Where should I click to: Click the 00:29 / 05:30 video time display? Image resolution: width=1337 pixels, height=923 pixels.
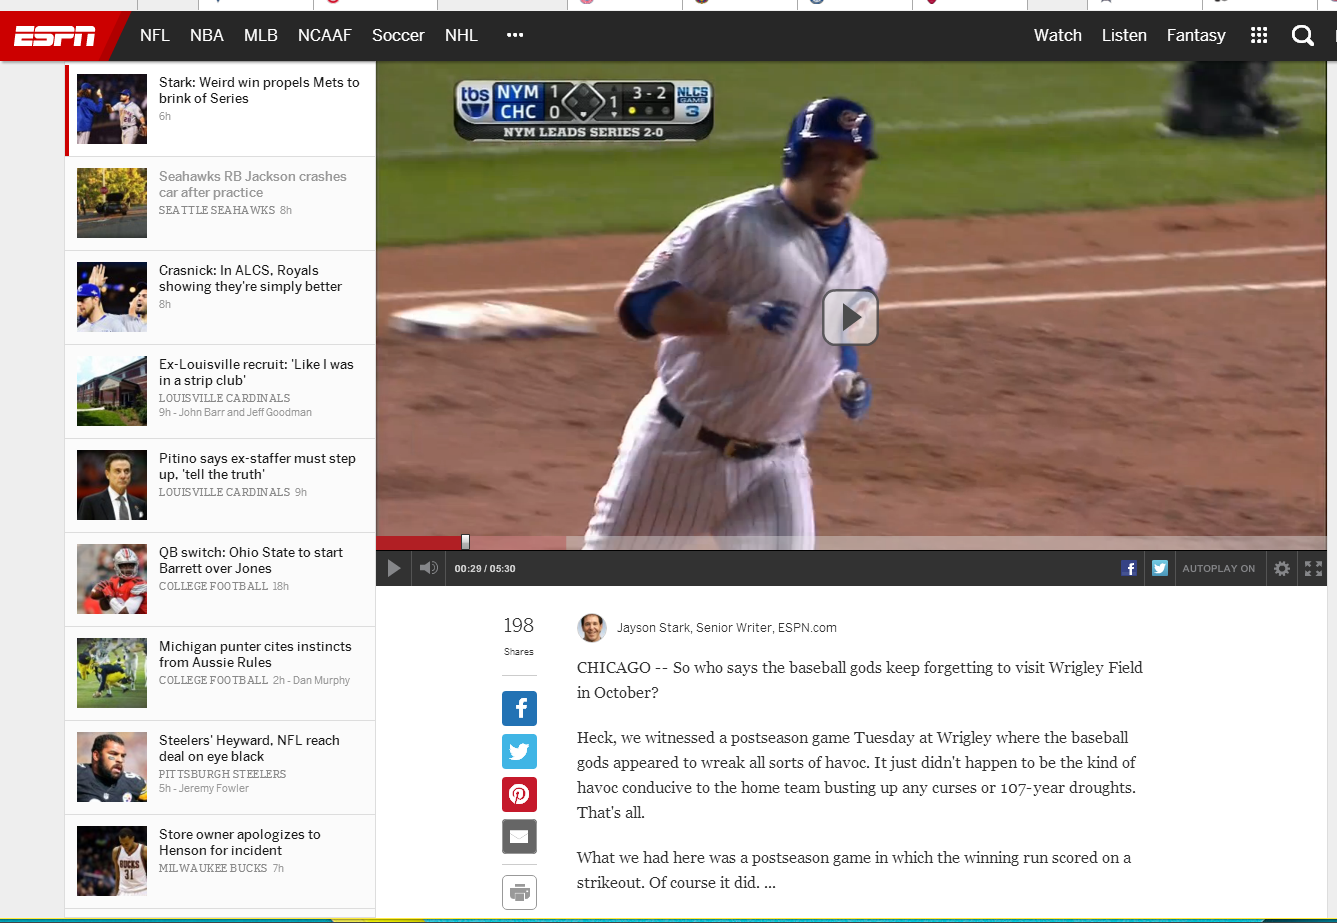pyautogui.click(x=485, y=569)
